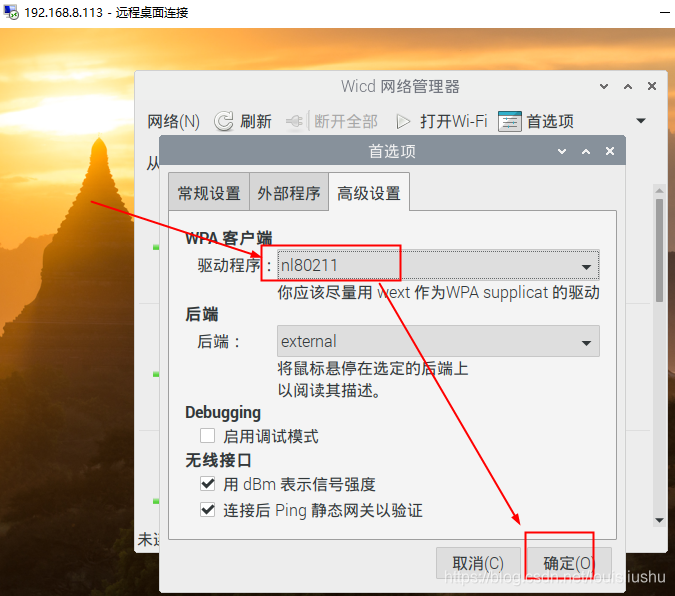The width and height of the screenshot is (675, 596).
Task: Open the WPA driver nl80211 dropdown
Action: [438, 265]
